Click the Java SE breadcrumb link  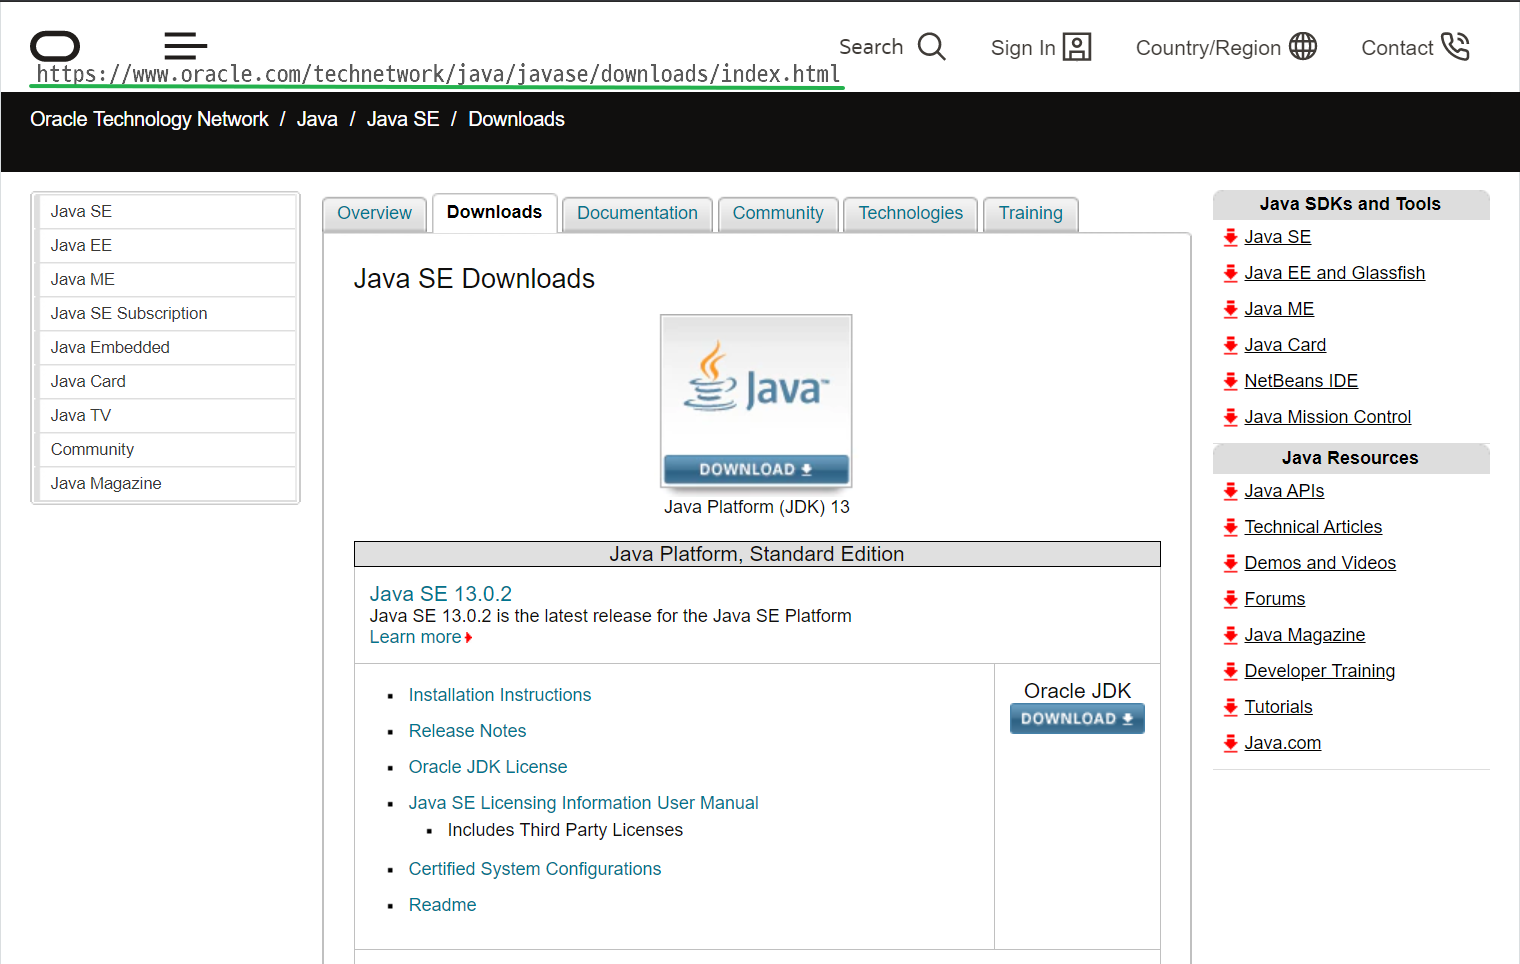coord(403,119)
